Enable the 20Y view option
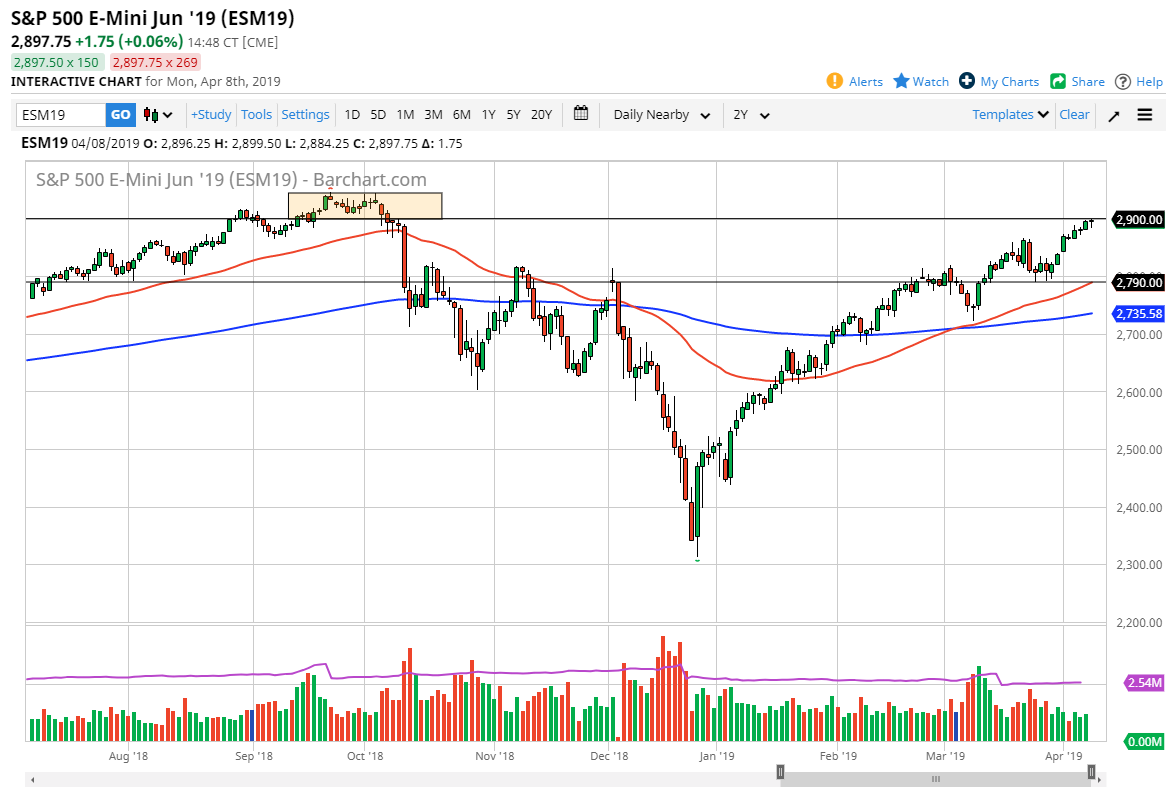The height and width of the screenshot is (787, 1169). coord(540,115)
